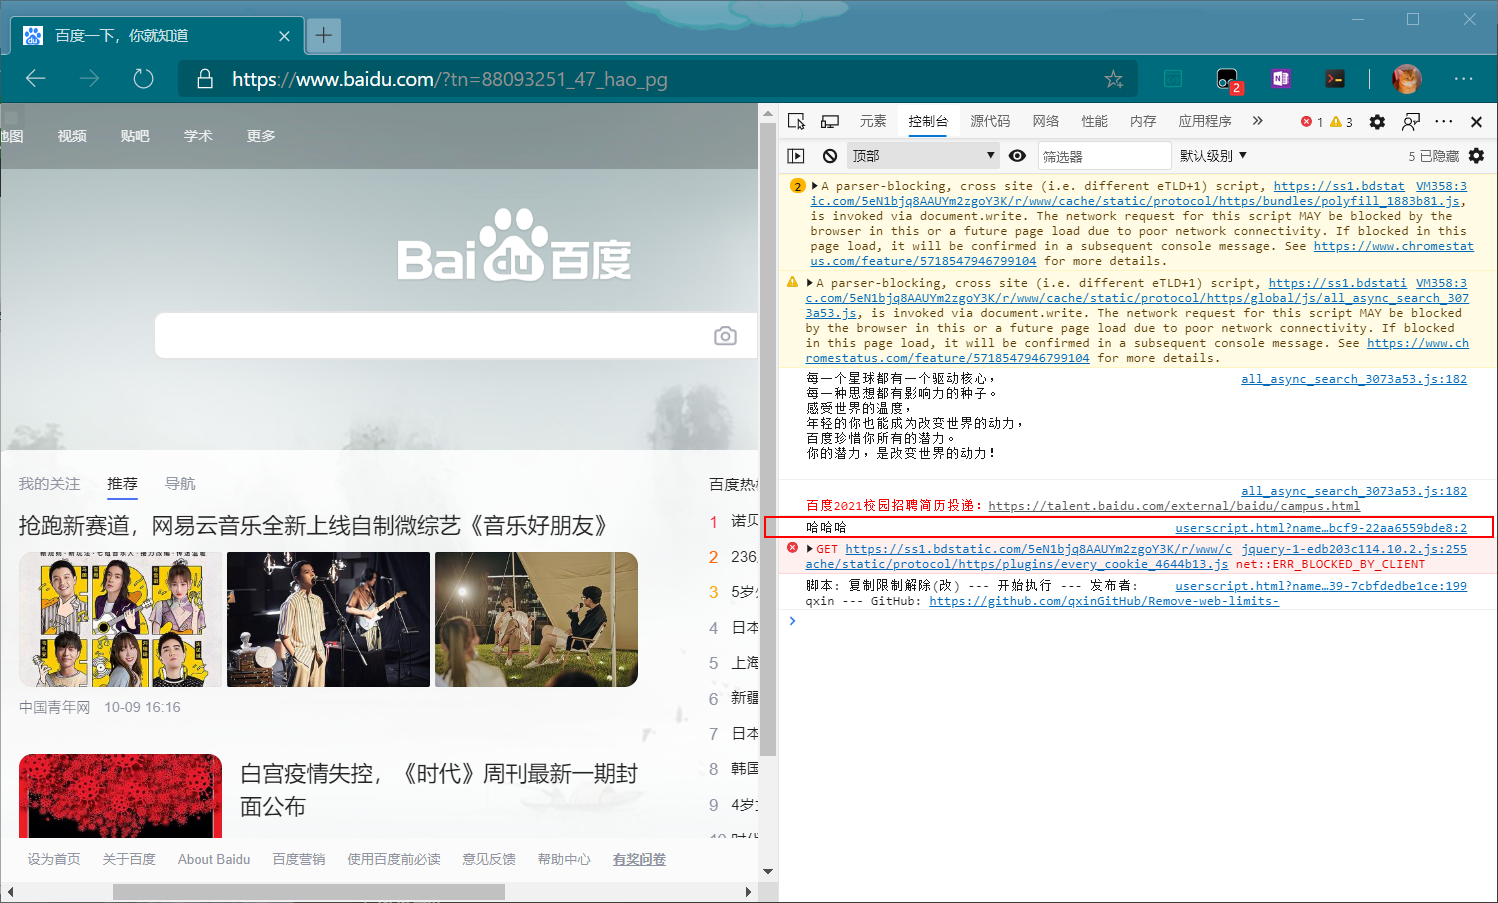This screenshot has height=903, width=1498.
Task: Open the 网络 tab
Action: pos(1046,121)
